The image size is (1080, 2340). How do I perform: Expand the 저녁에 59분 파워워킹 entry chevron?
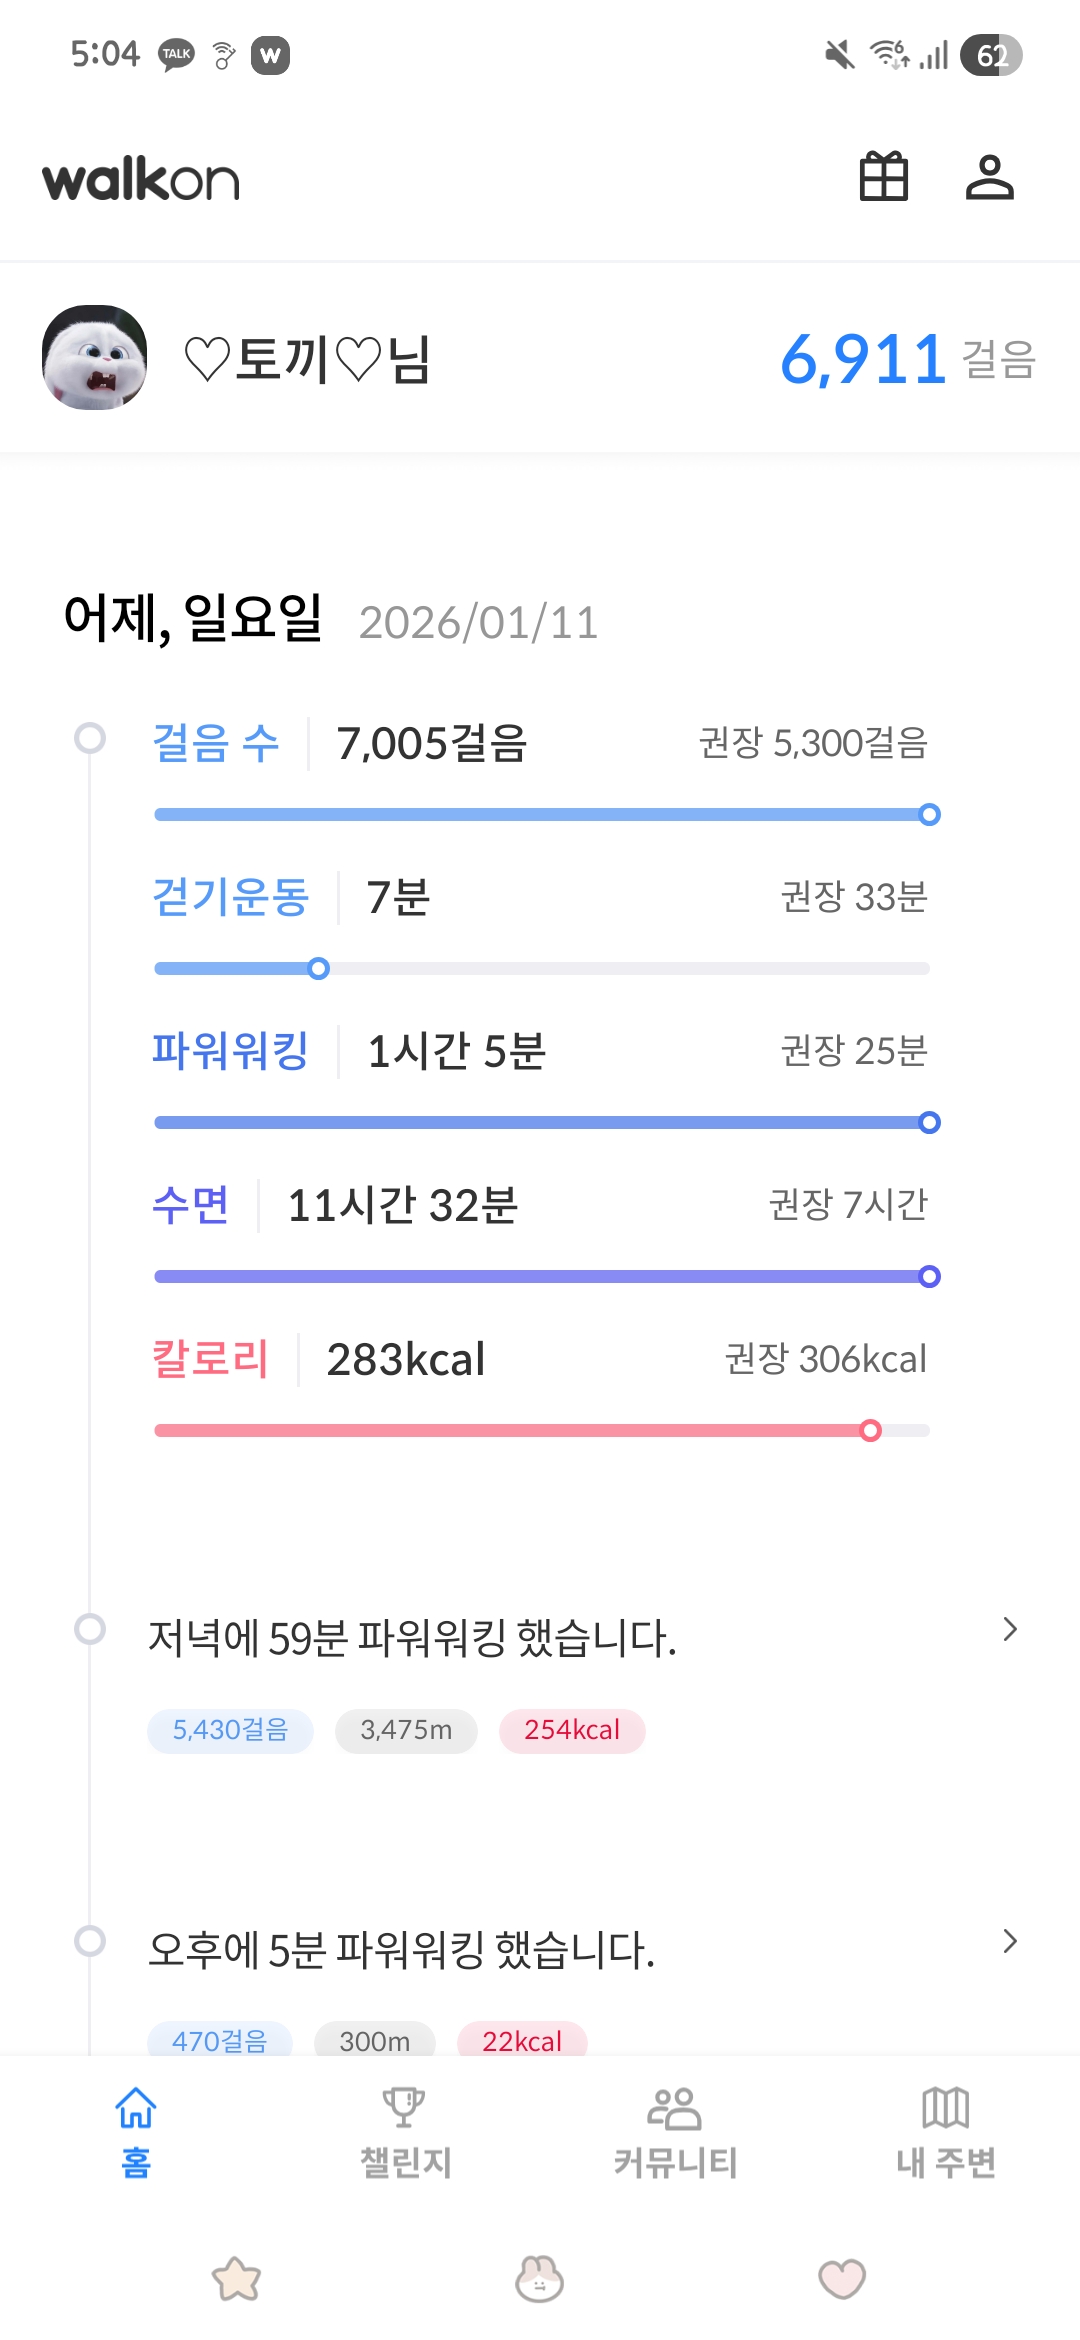click(1009, 1630)
